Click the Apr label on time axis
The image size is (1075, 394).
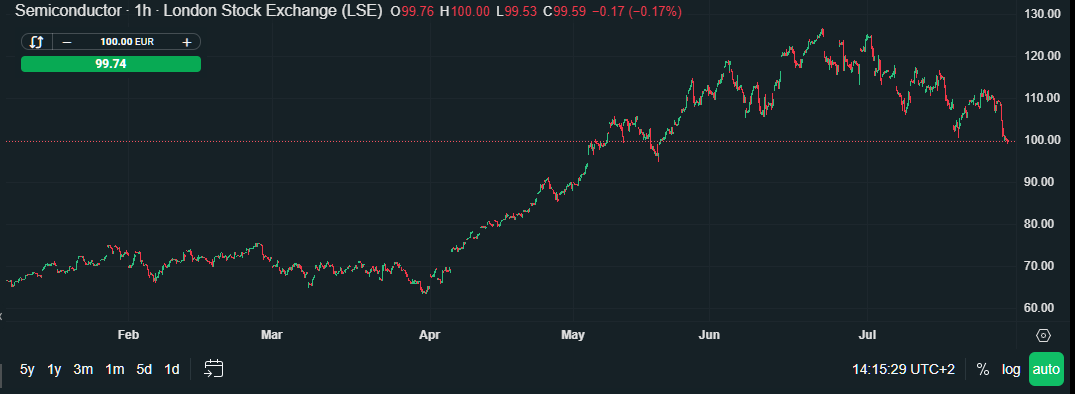click(429, 335)
